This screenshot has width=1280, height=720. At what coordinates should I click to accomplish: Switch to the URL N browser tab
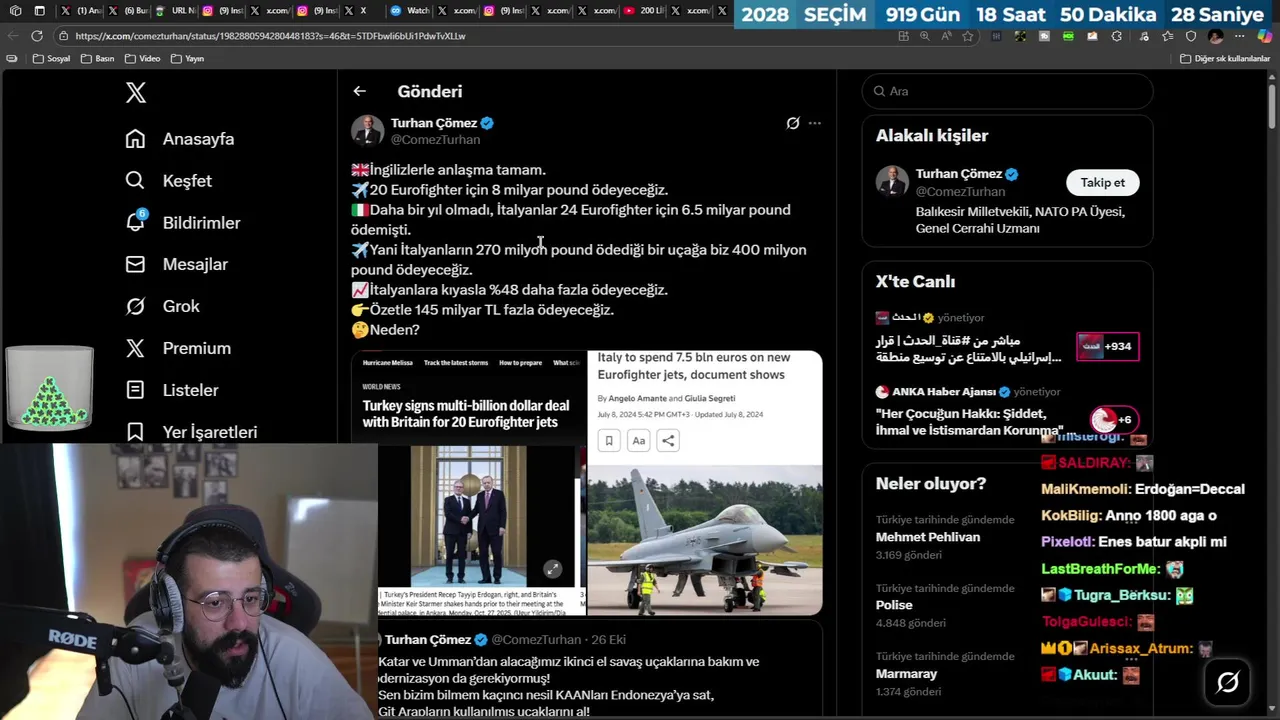[x=175, y=11]
